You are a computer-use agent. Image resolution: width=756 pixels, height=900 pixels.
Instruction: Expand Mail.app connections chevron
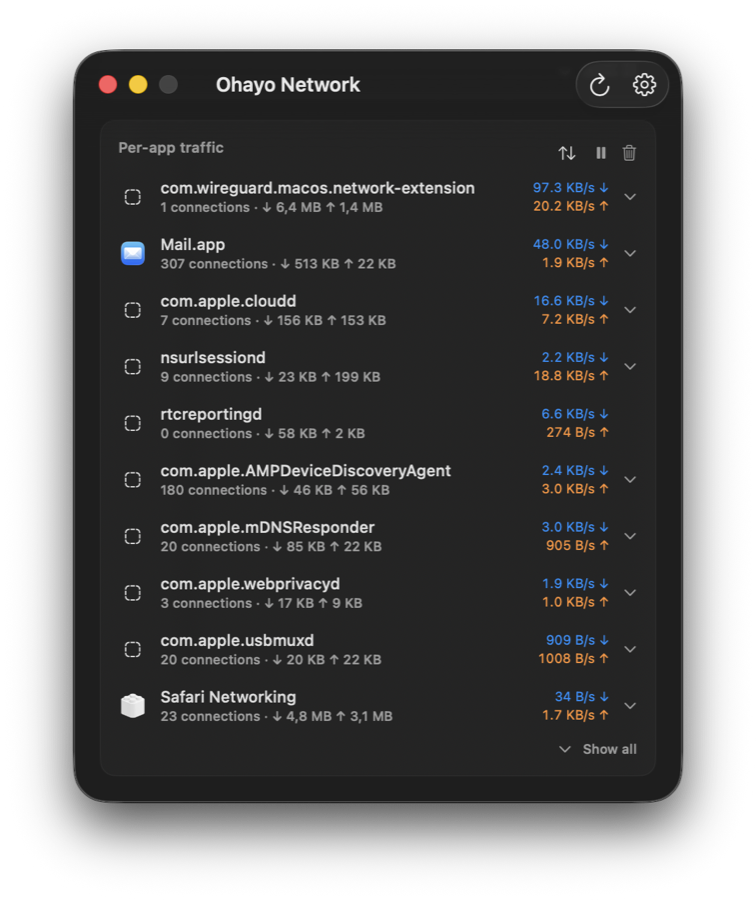pyautogui.click(x=630, y=253)
